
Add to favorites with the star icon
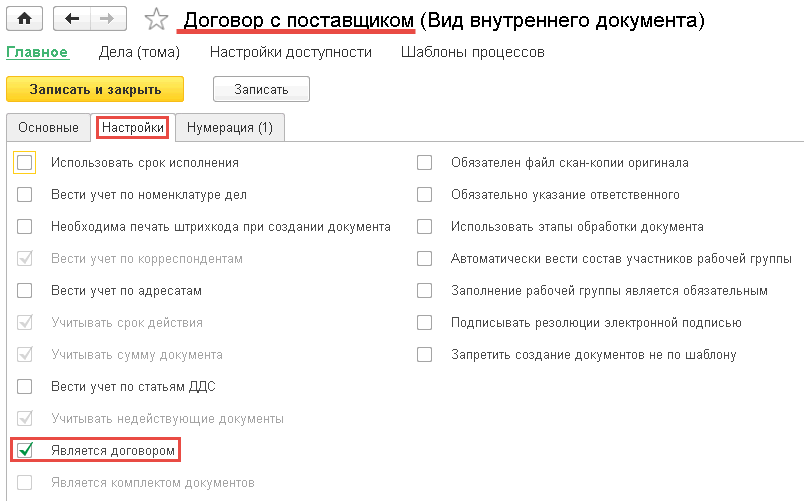(x=156, y=20)
